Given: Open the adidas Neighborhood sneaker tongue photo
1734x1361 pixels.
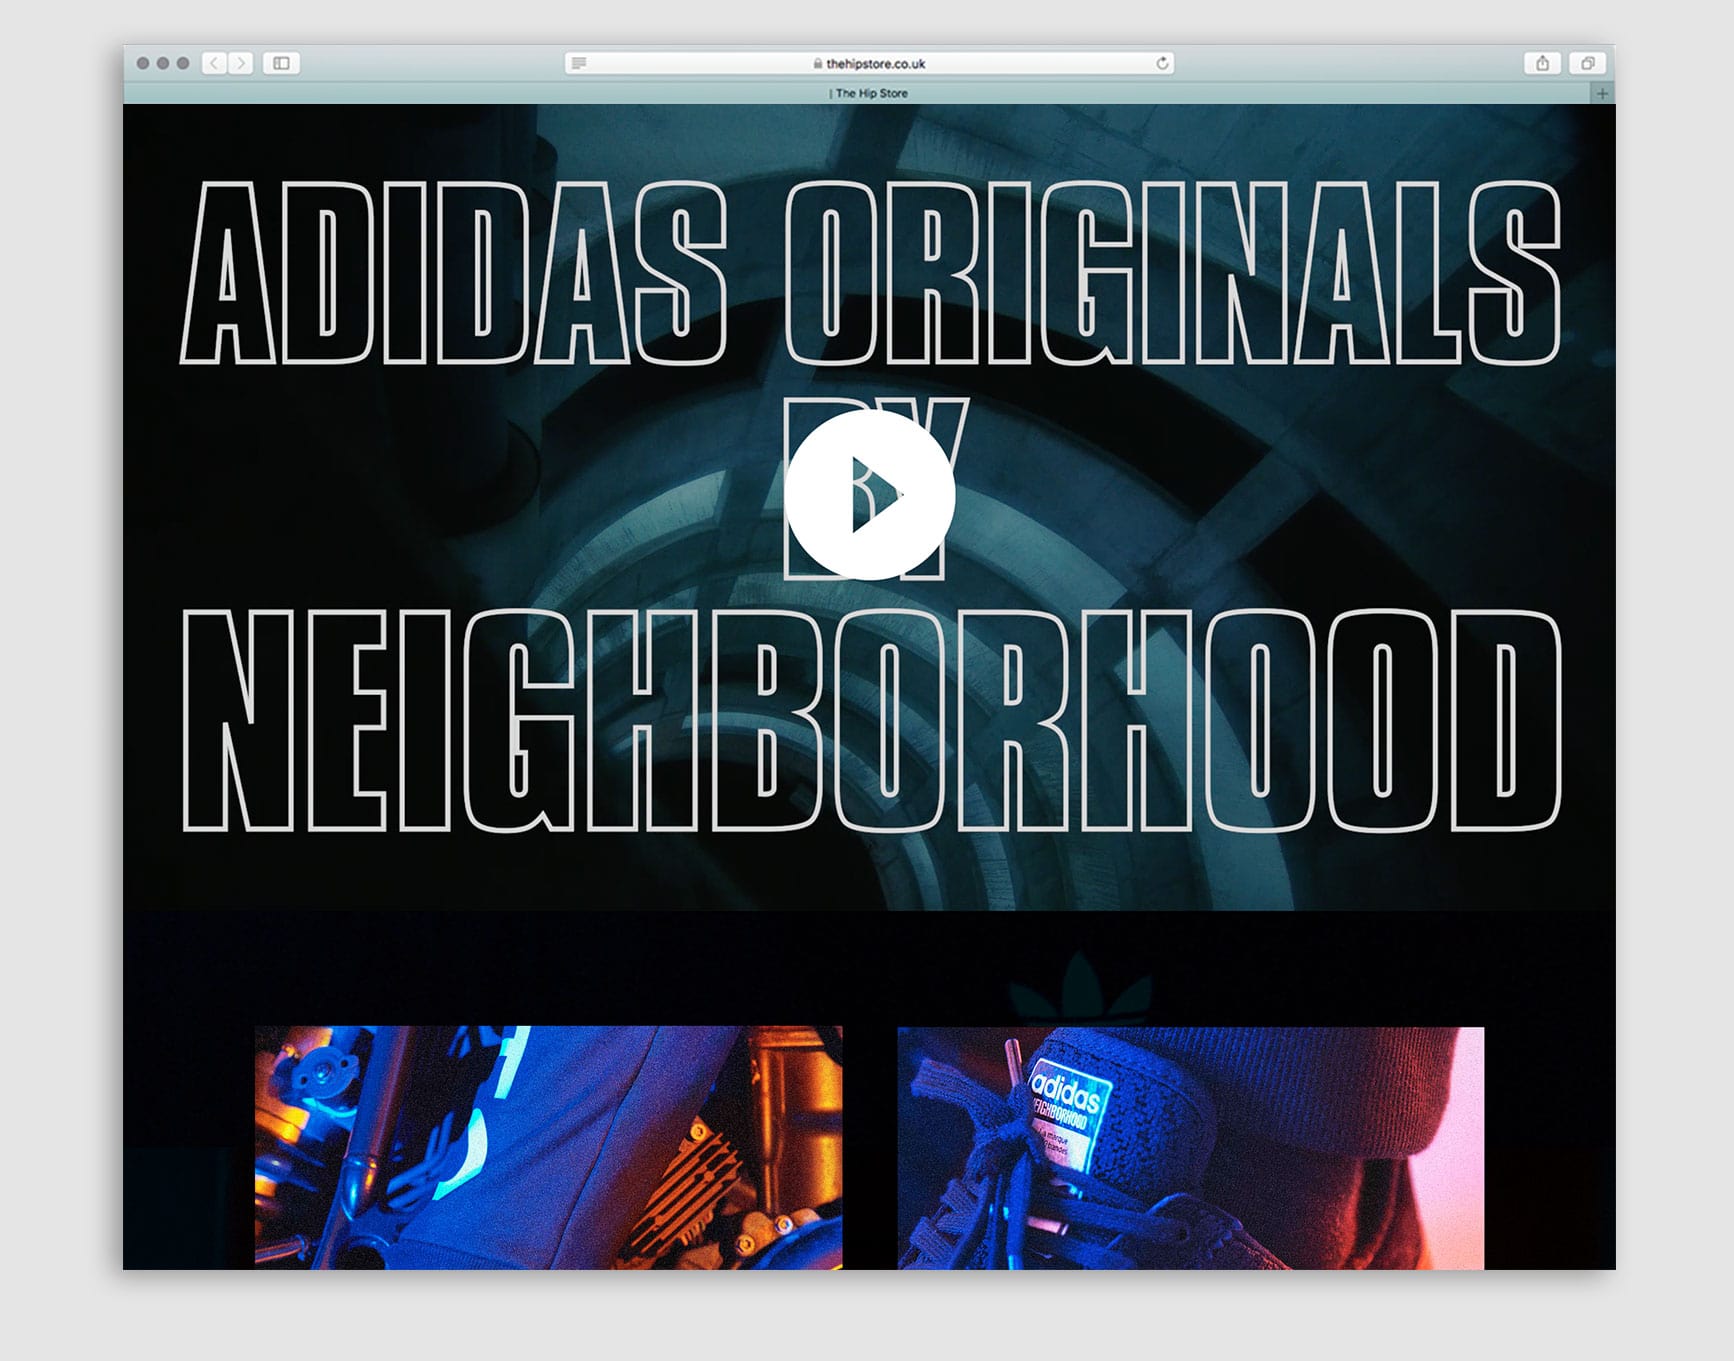Looking at the screenshot, I should pyautogui.click(x=1190, y=1147).
